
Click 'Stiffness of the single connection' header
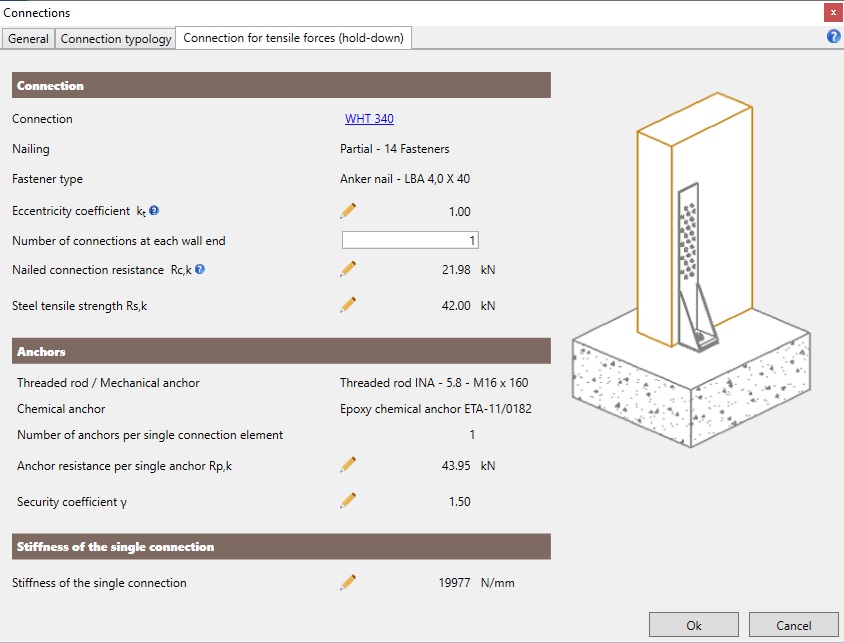click(x=281, y=547)
